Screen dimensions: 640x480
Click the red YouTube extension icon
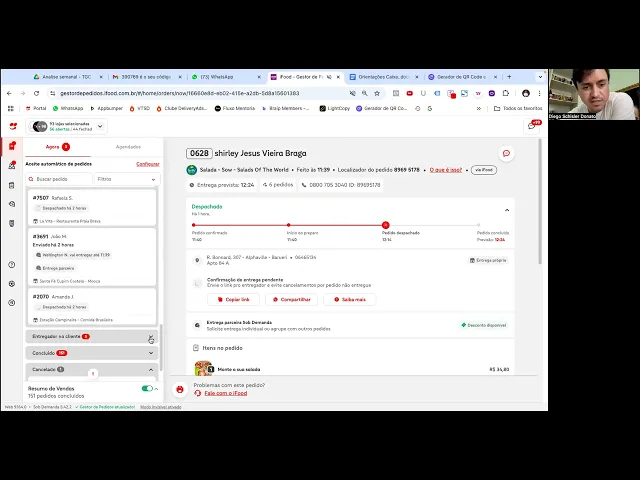(x=409, y=93)
